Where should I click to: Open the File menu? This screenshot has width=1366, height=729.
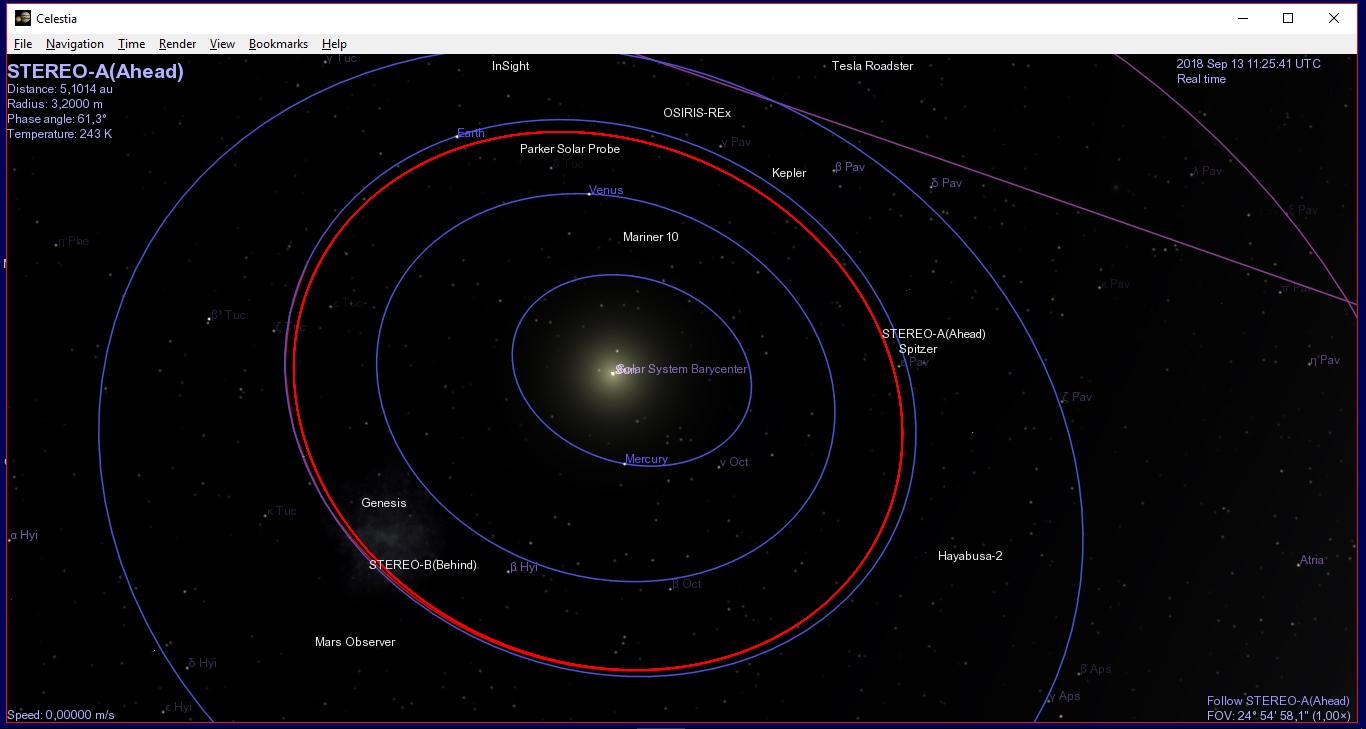[x=23, y=44]
